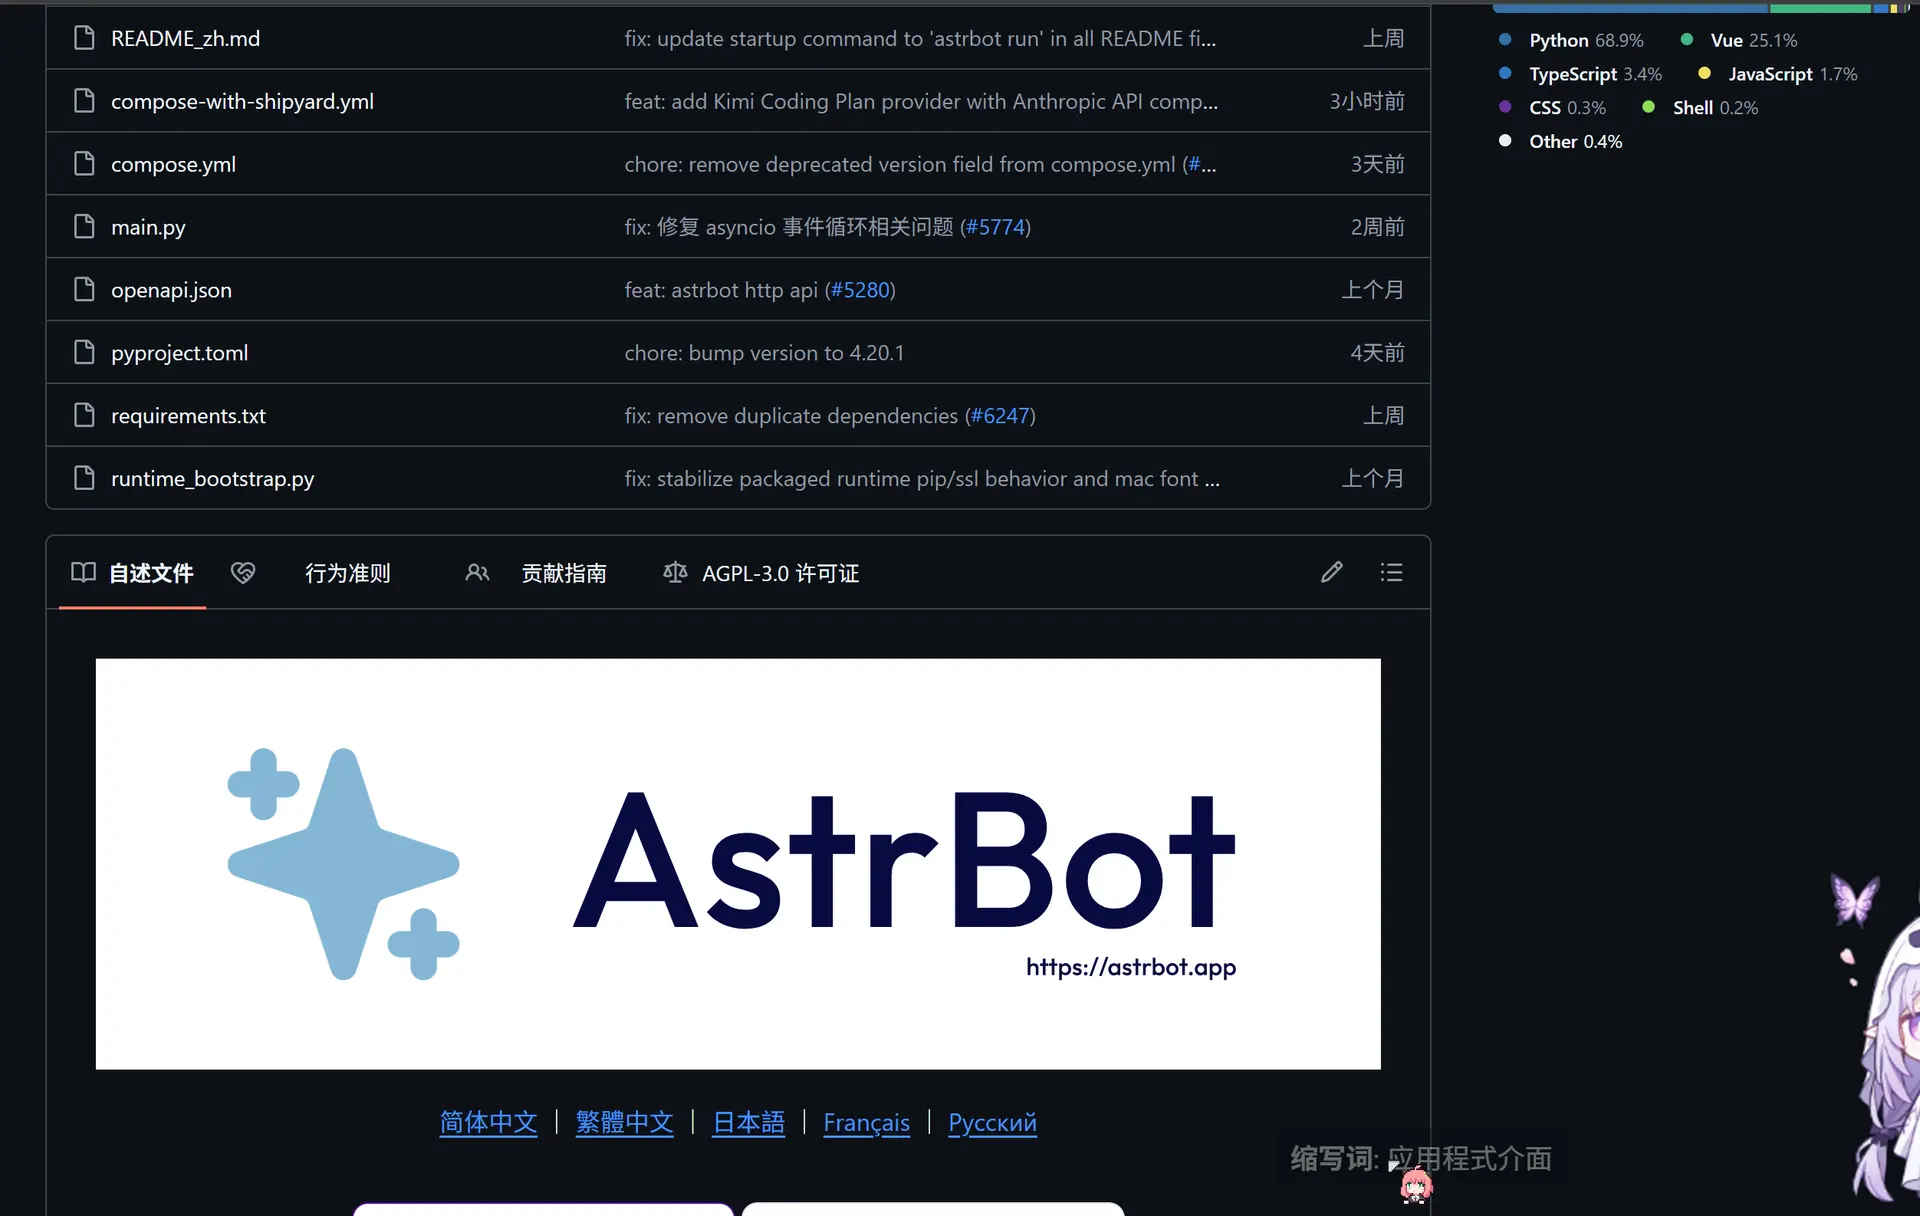The width and height of the screenshot is (1920, 1216).
Task: Click the file icon beside runtime_bootstrap.py
Action: [x=84, y=479]
